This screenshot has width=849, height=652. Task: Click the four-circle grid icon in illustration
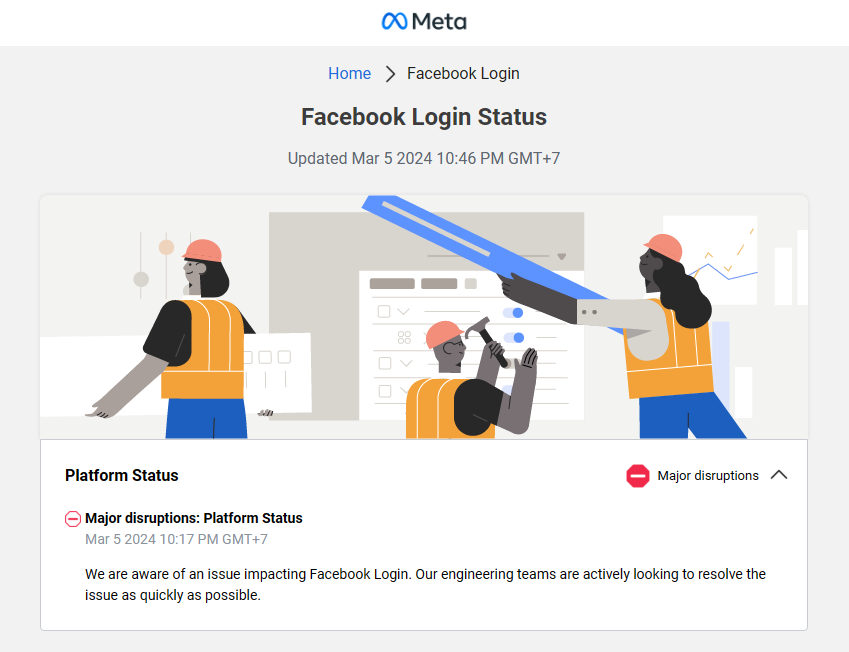(404, 337)
